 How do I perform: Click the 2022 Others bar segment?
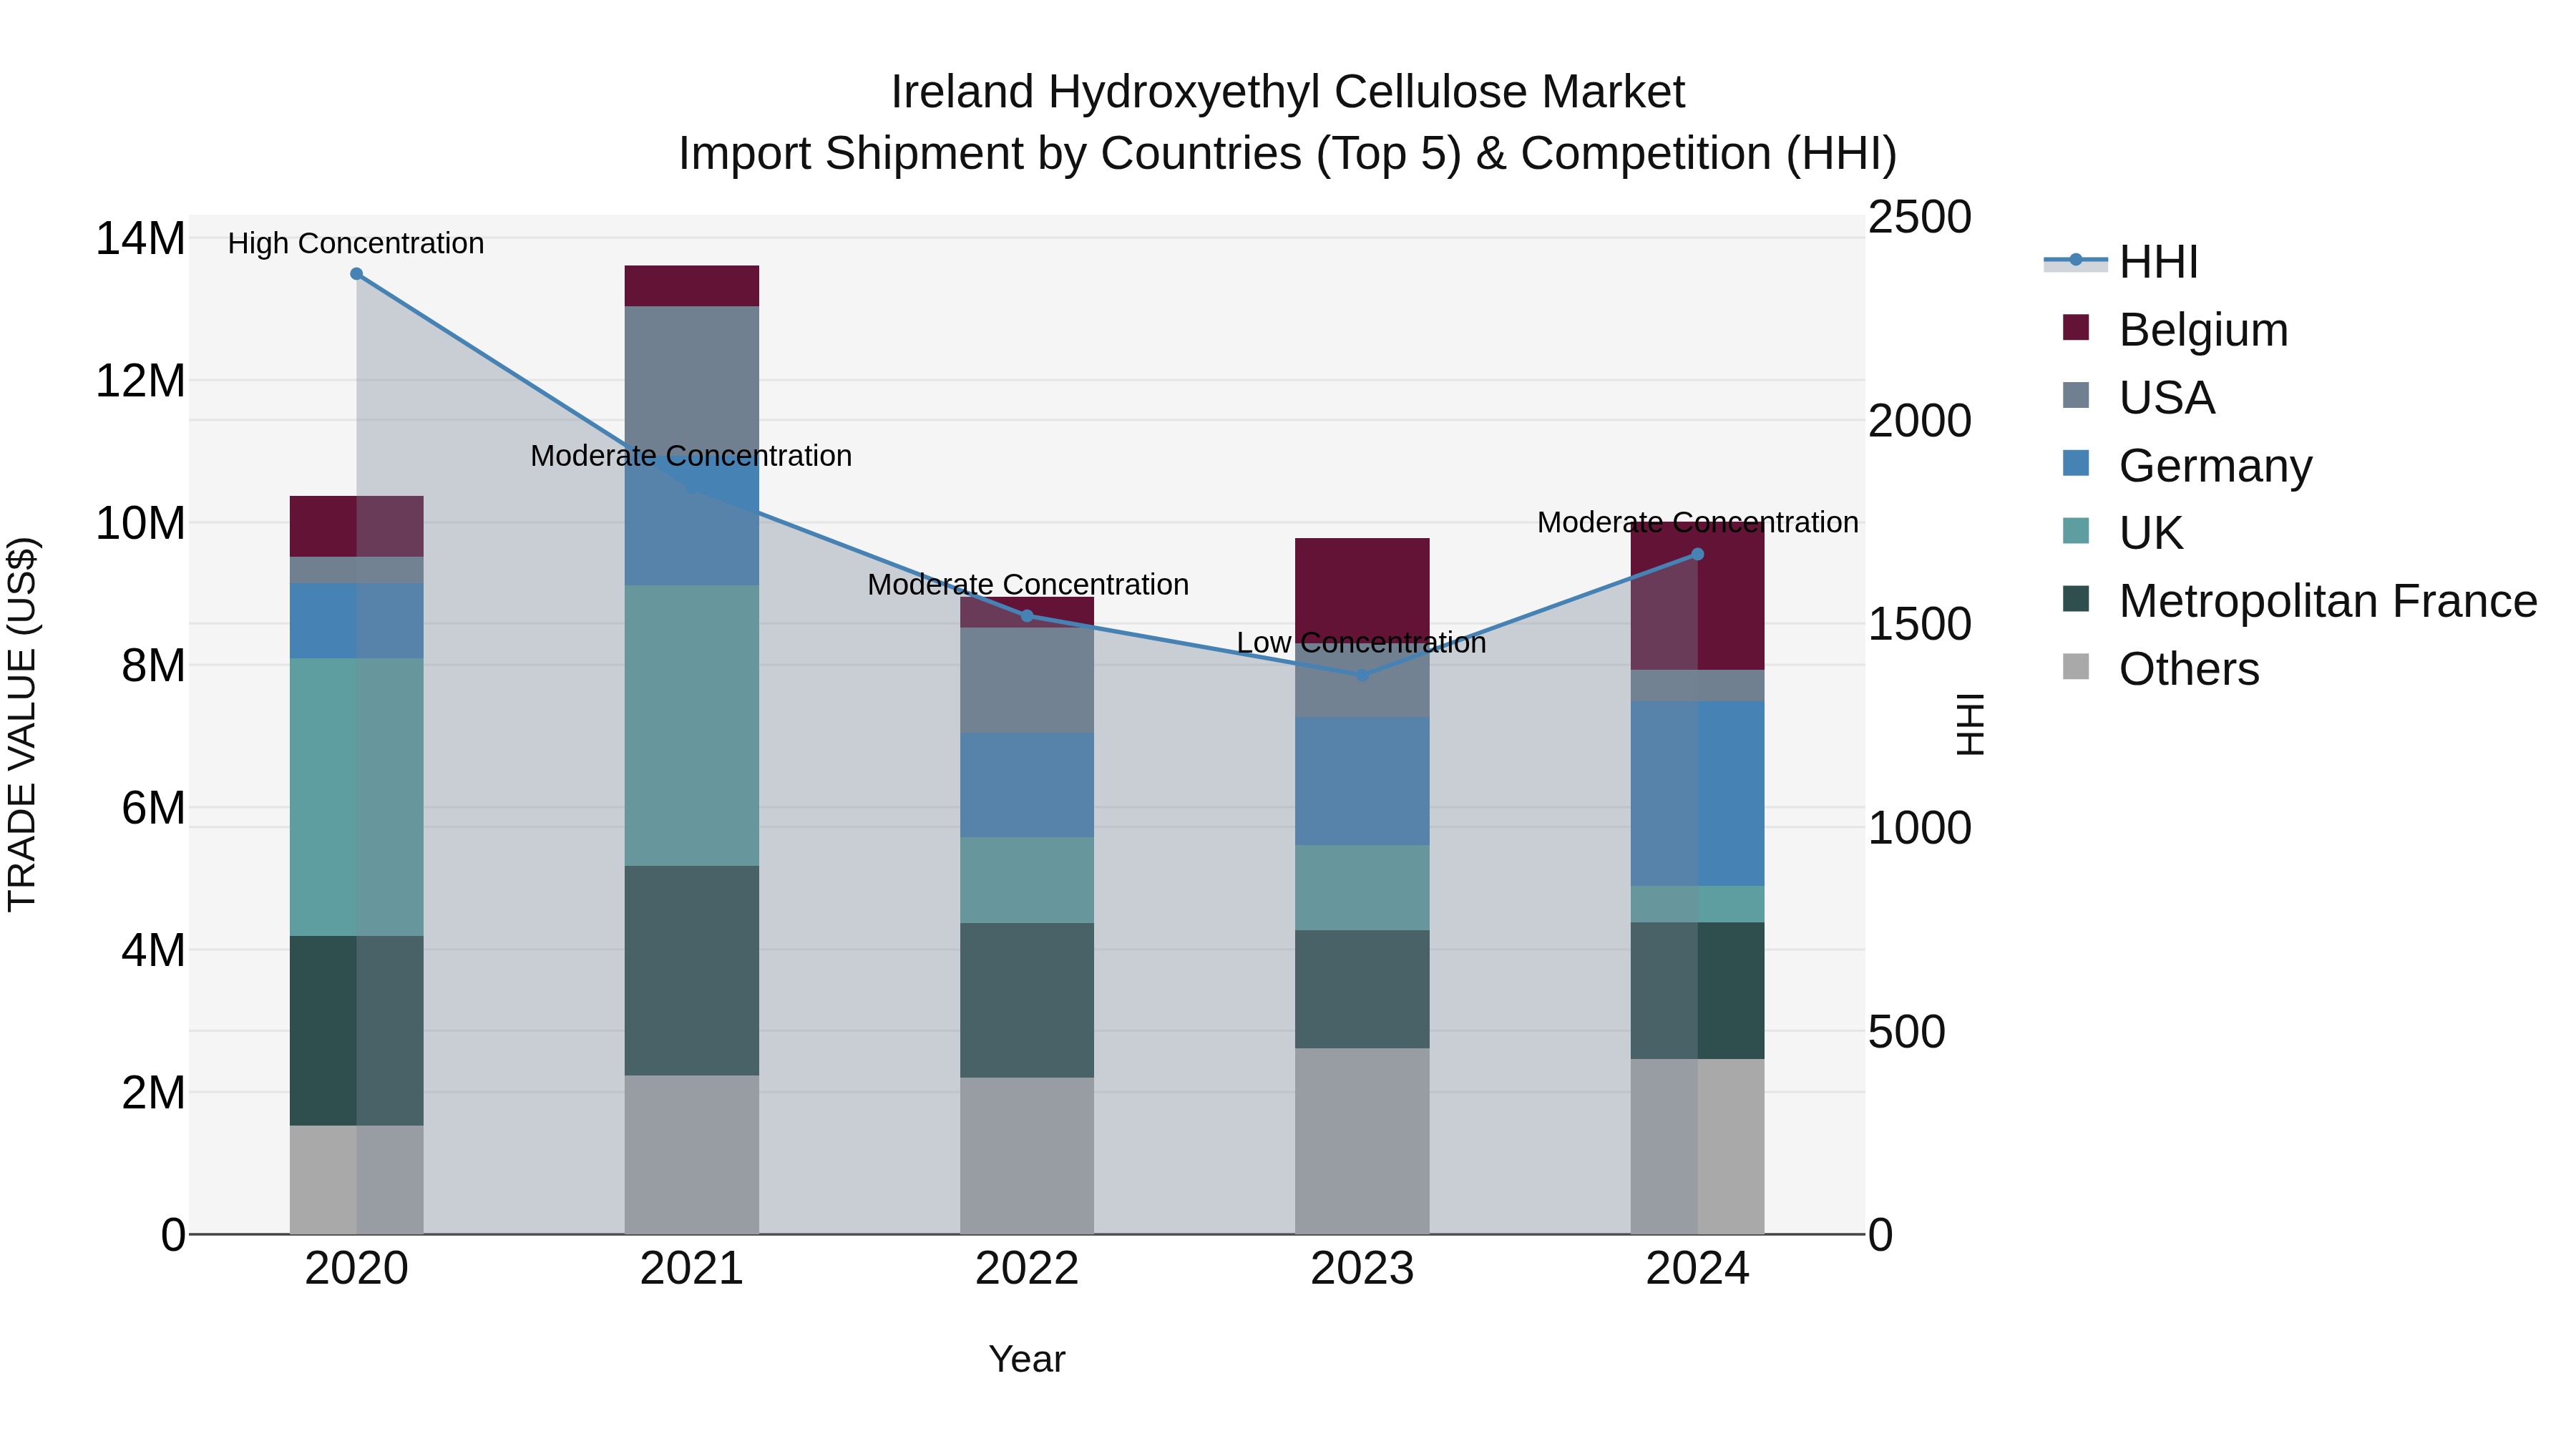tap(1027, 1156)
